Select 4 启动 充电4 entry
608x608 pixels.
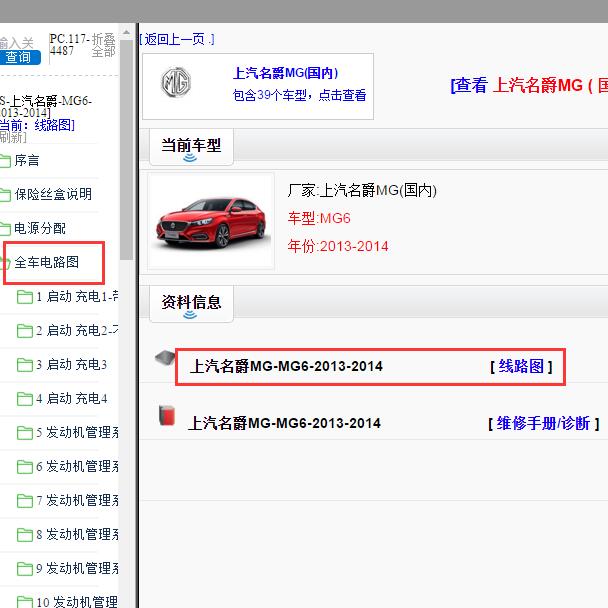pos(72,399)
